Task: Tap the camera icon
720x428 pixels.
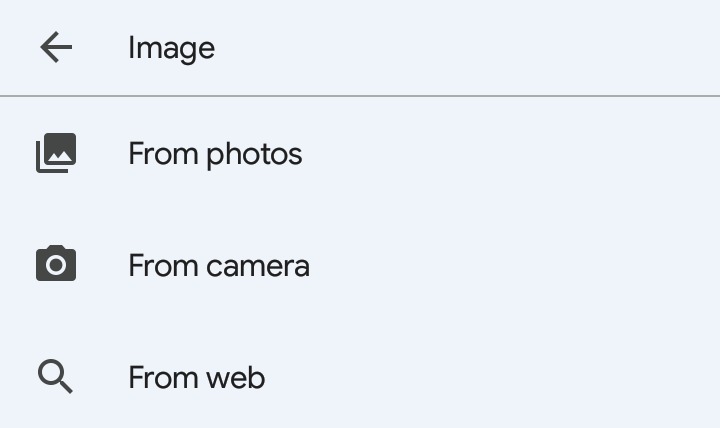Action: [x=56, y=265]
